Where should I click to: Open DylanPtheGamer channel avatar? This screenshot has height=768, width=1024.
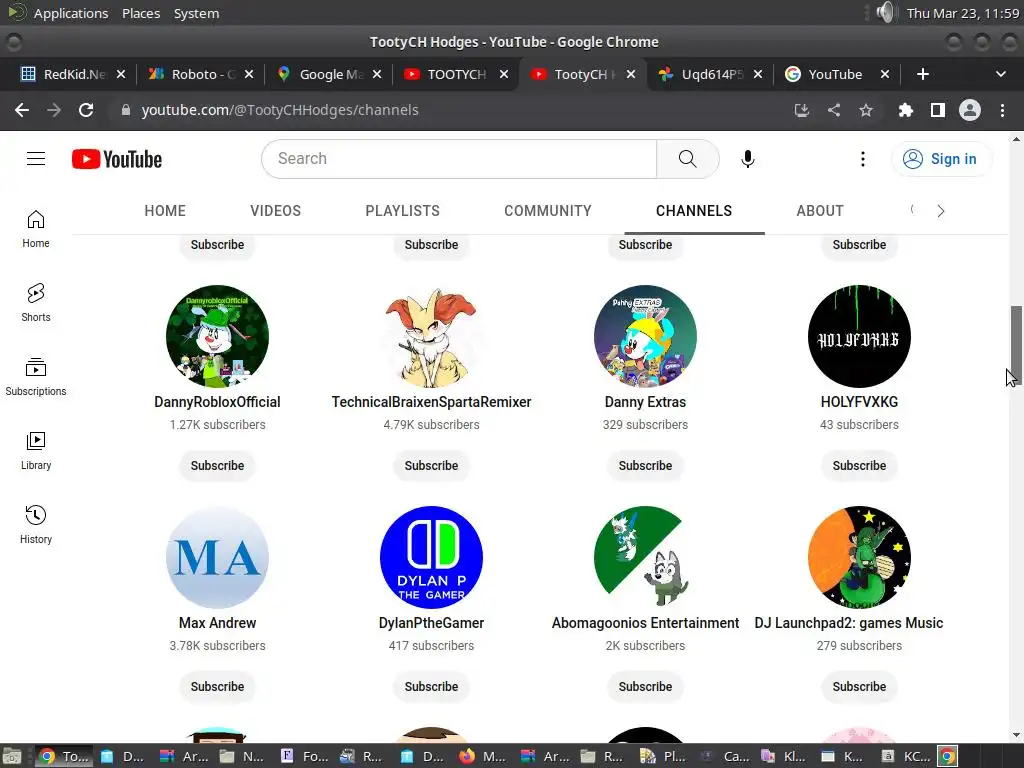pyautogui.click(x=431, y=557)
